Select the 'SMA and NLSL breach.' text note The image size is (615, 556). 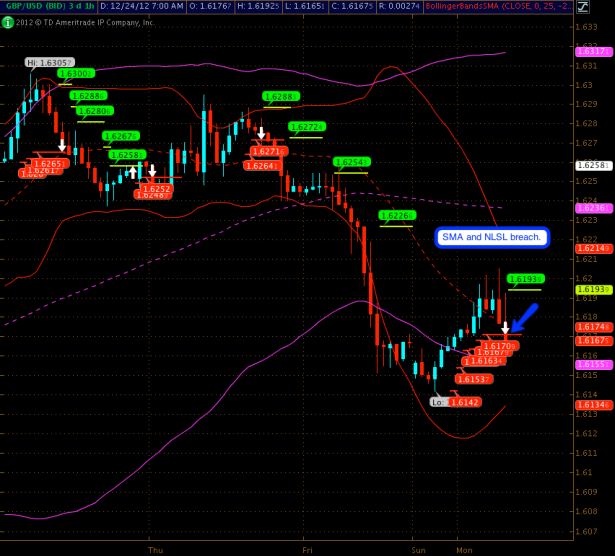click(x=492, y=237)
